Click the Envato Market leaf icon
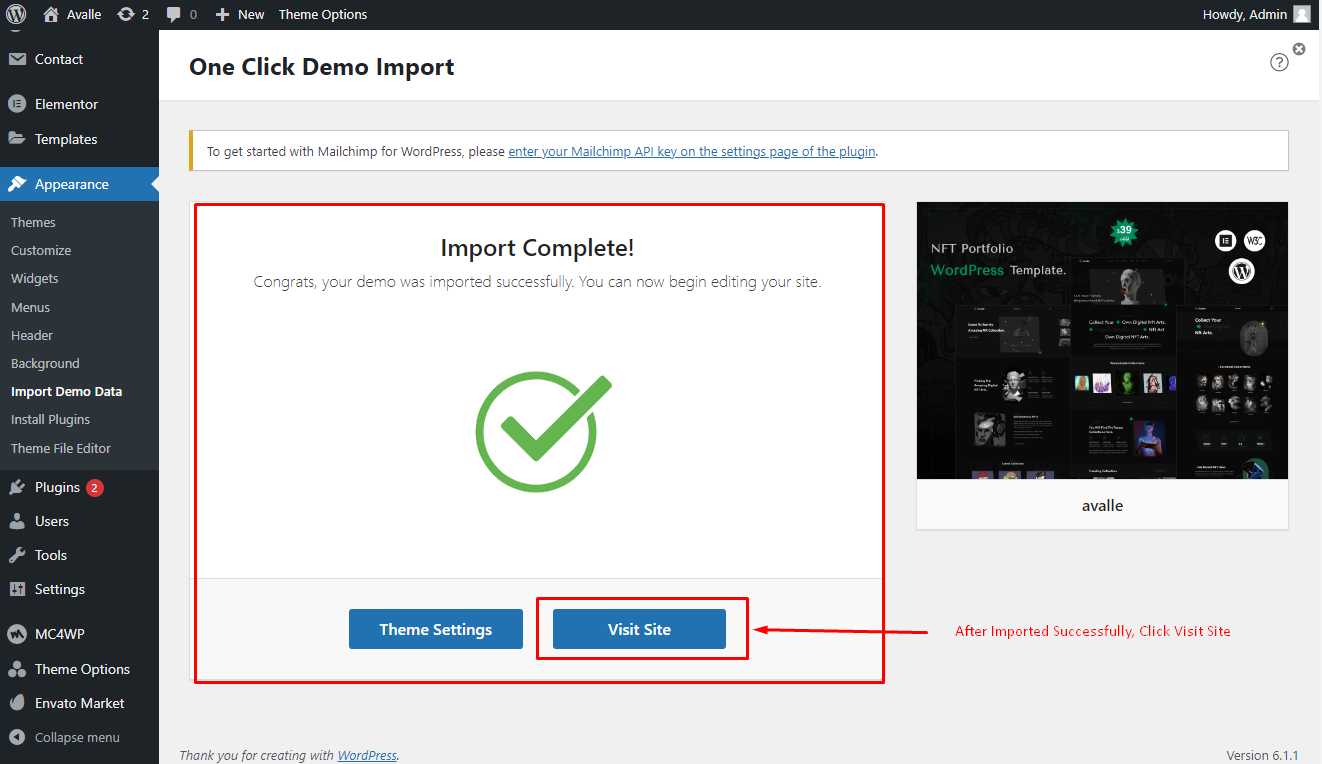 pos(17,703)
